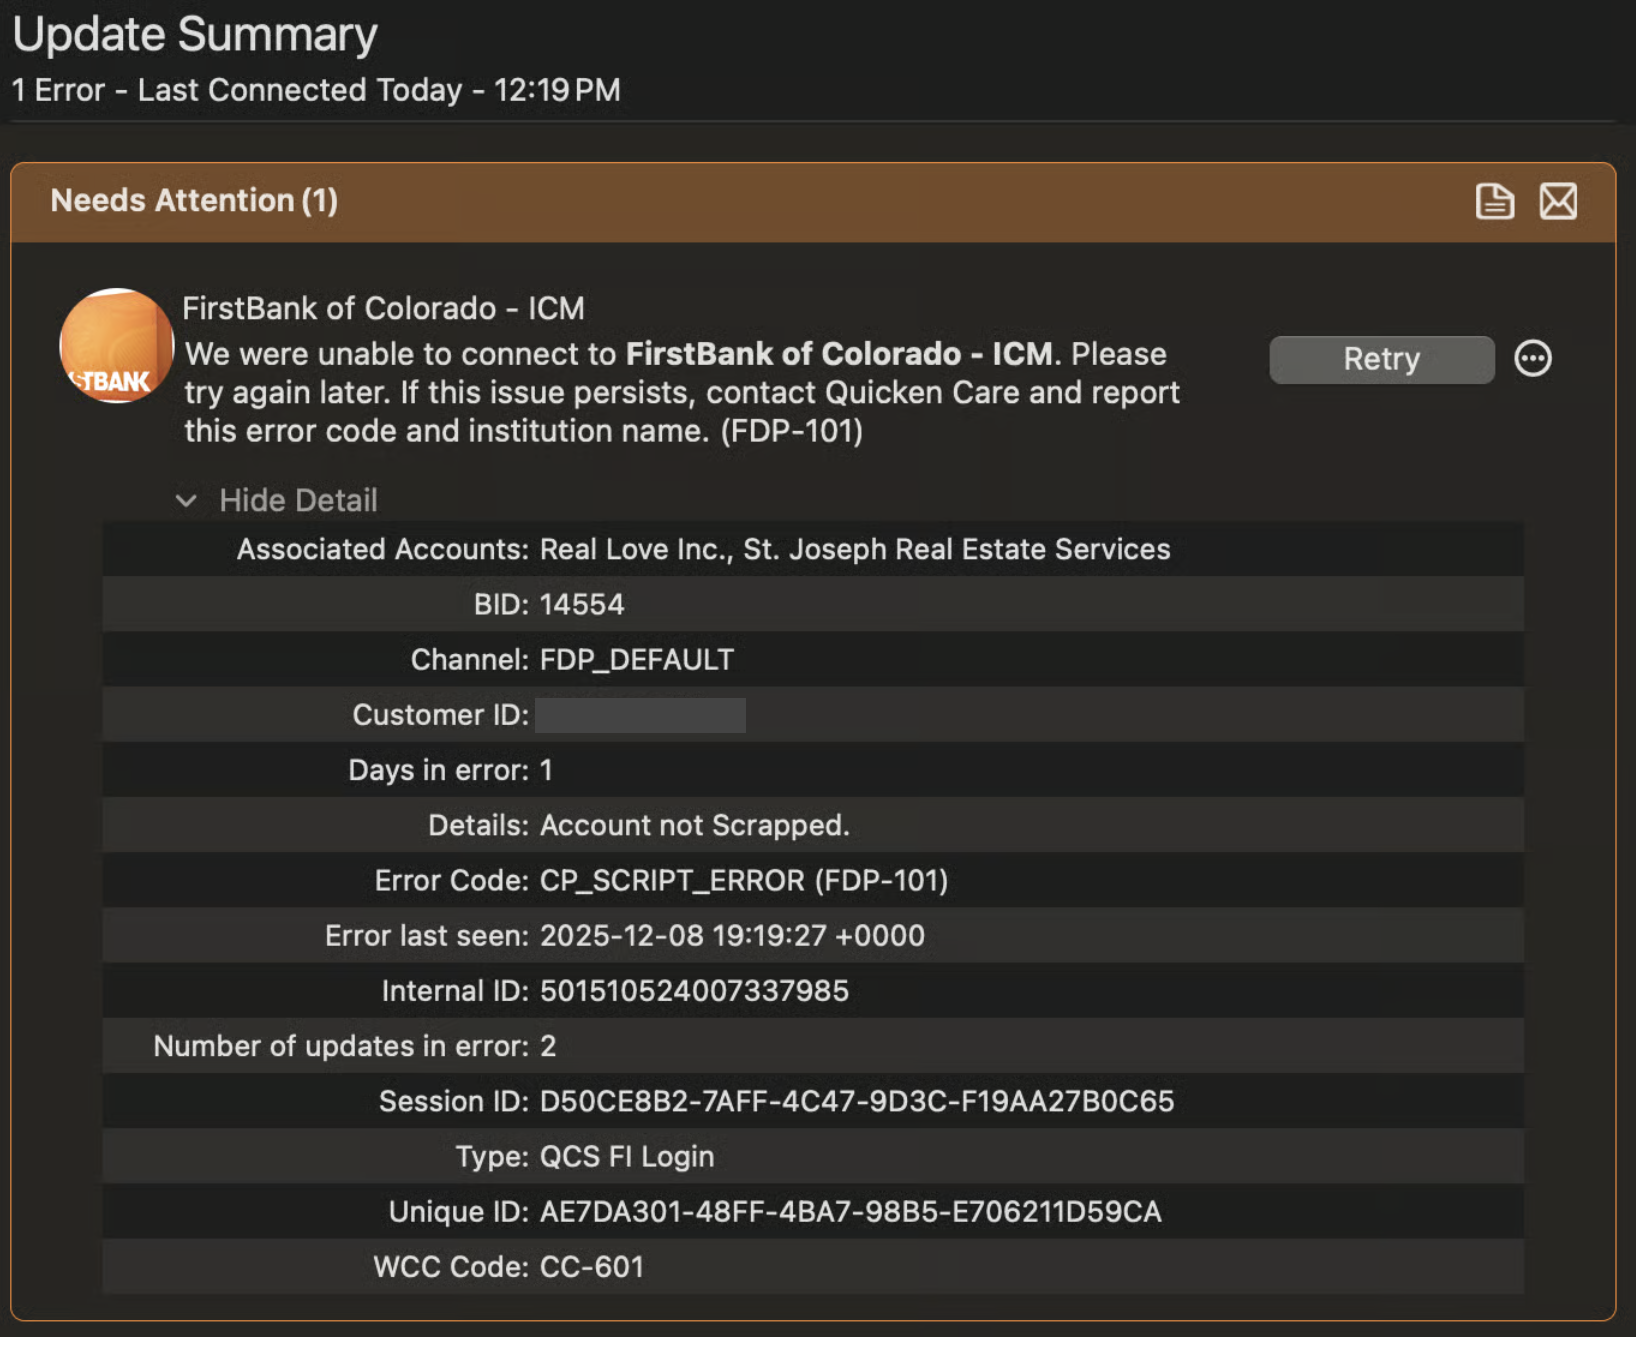Click the Hide Detail label
The image size is (1636, 1346).
click(298, 500)
